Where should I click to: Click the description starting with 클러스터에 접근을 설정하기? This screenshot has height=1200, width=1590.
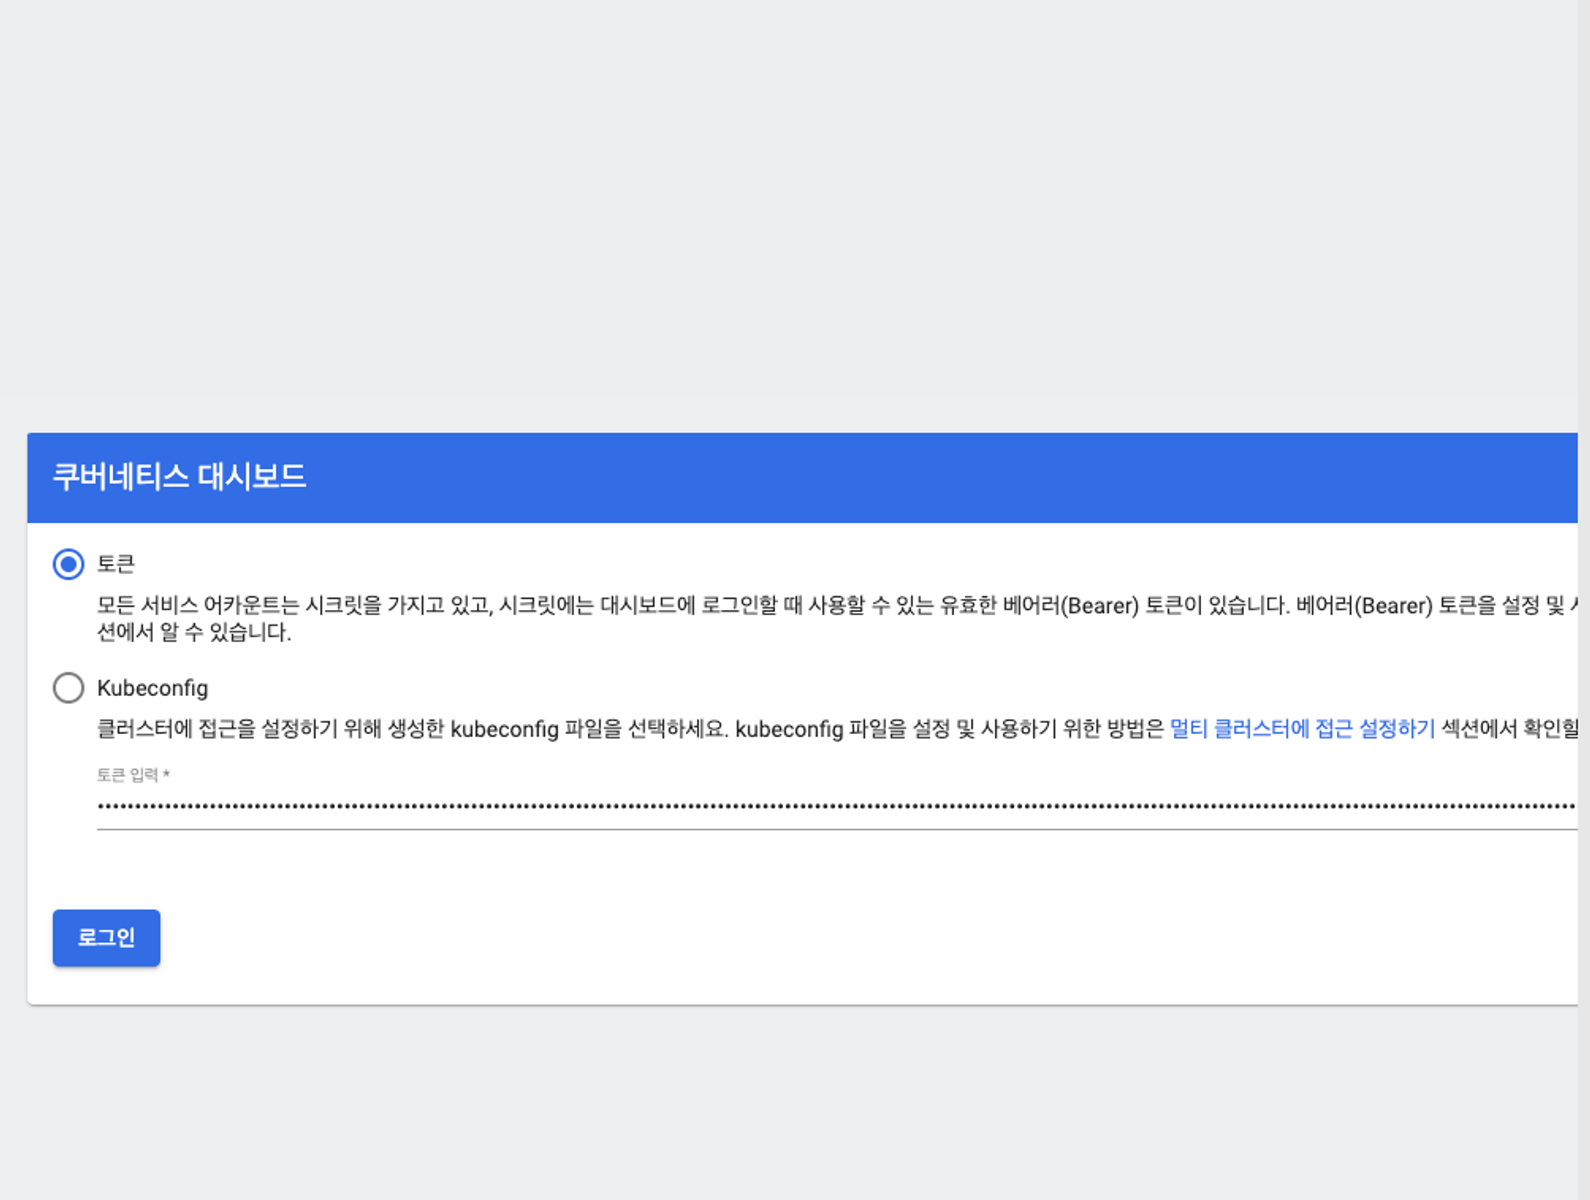[x=837, y=729]
